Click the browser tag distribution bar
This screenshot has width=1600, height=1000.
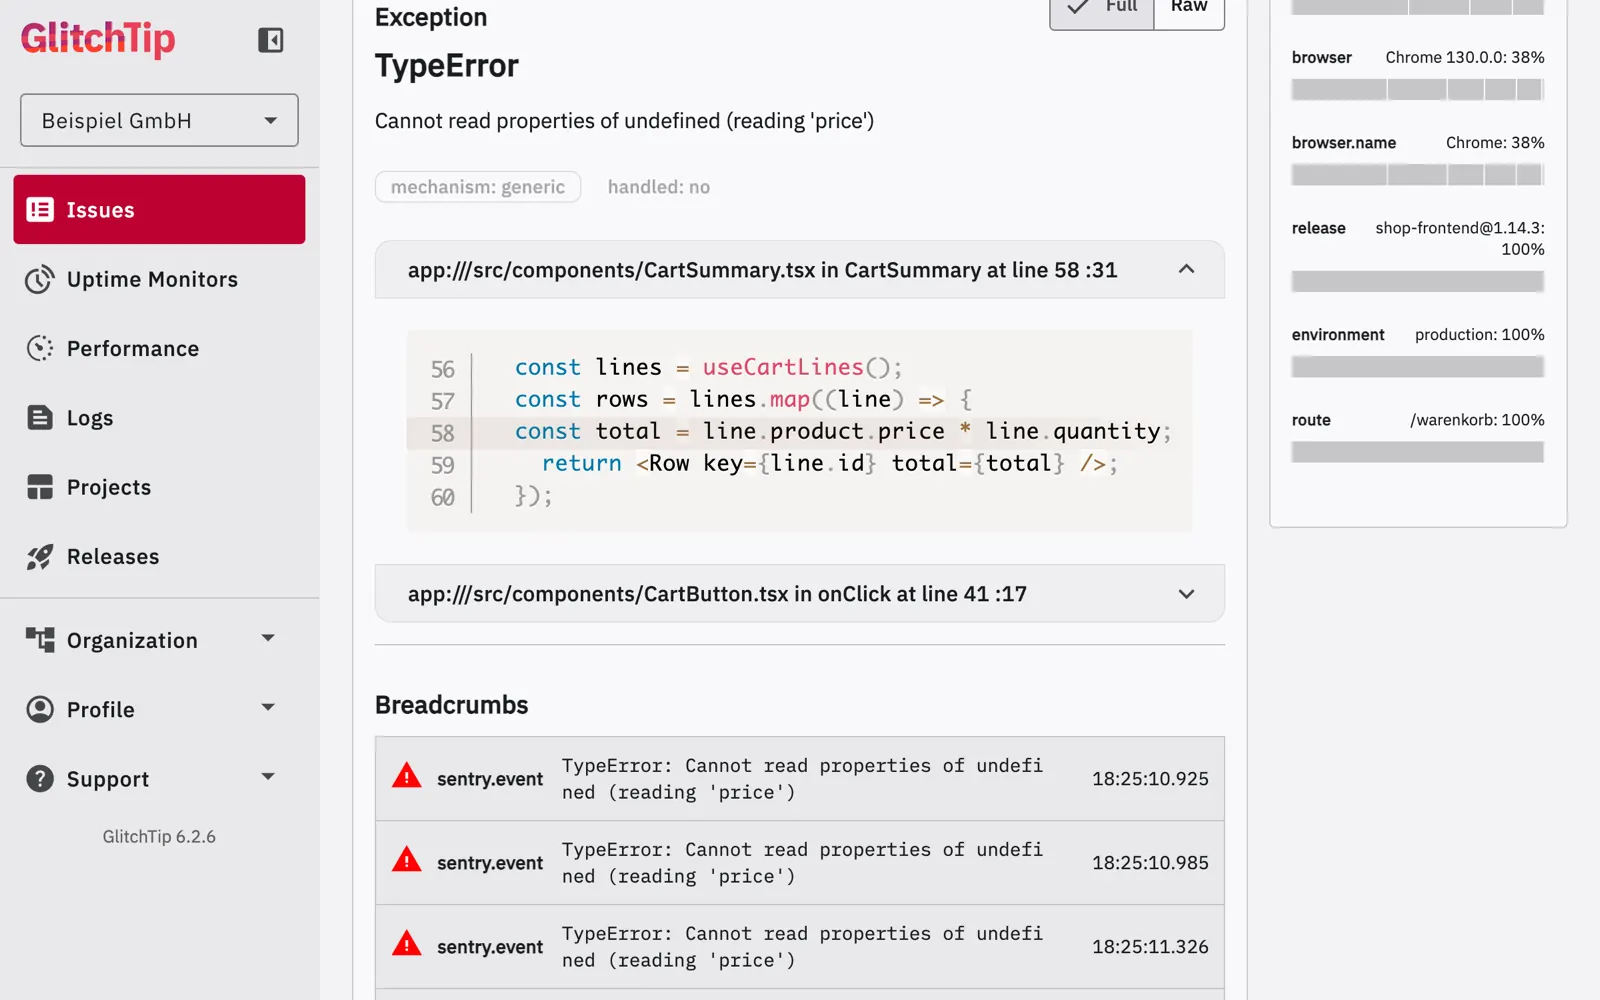click(x=1418, y=90)
